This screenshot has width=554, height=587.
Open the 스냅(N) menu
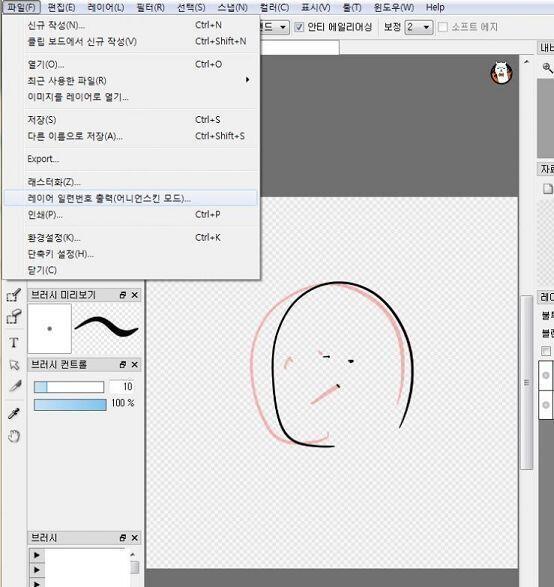point(232,7)
